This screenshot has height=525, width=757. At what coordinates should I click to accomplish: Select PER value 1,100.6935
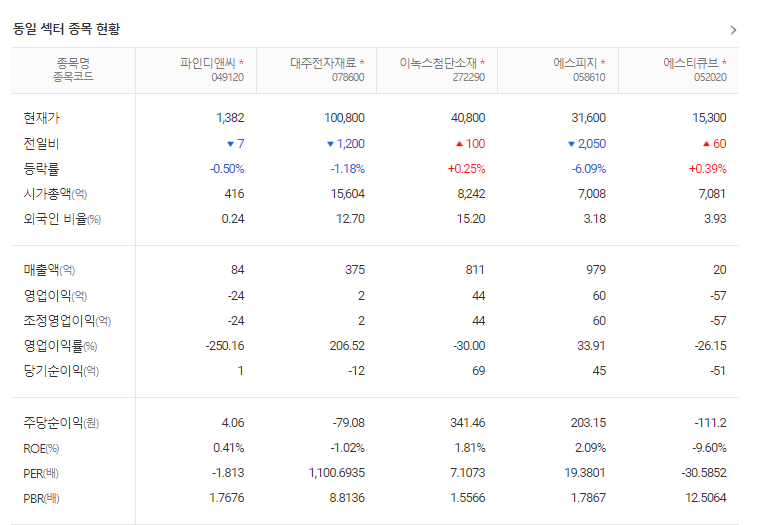click(x=337, y=473)
